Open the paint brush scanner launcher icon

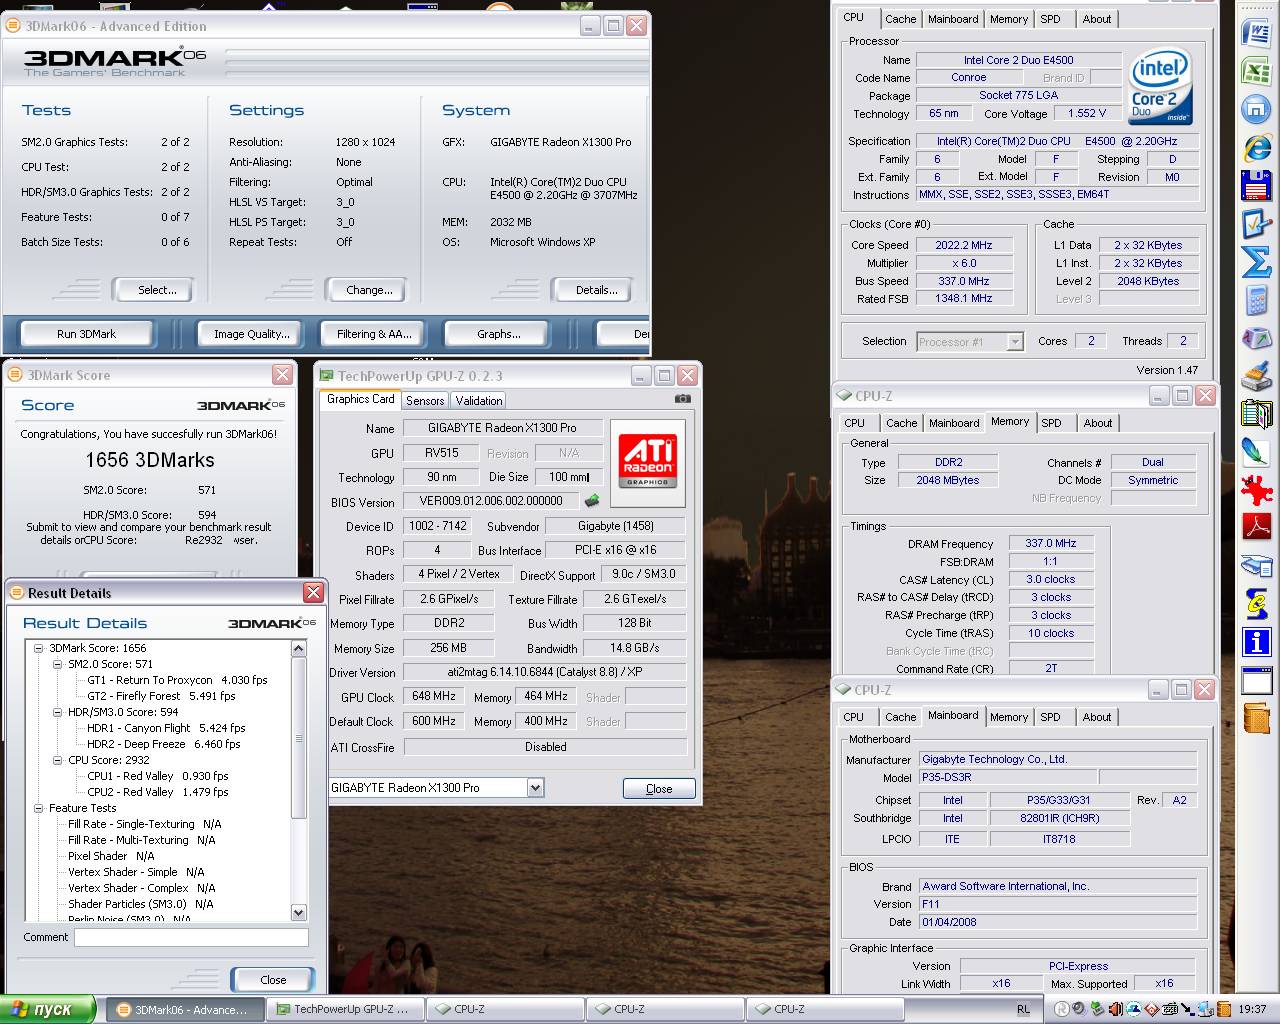click(1256, 376)
